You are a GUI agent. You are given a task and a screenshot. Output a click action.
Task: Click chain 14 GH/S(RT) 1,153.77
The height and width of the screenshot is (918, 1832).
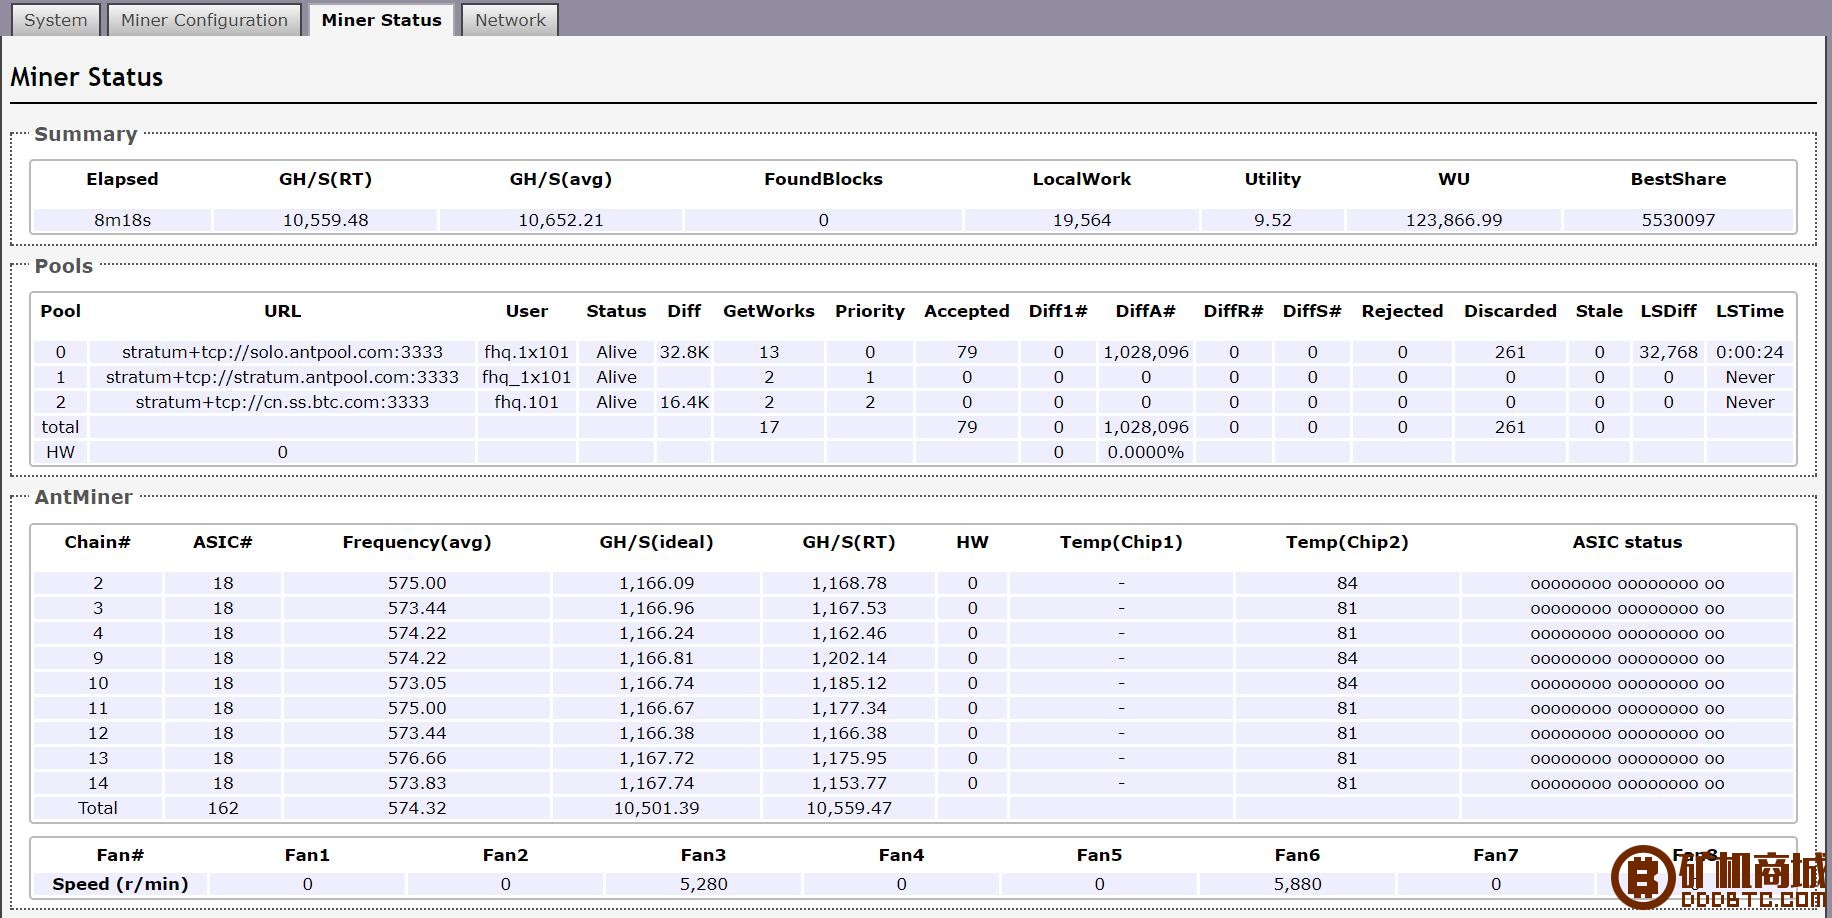(x=849, y=783)
